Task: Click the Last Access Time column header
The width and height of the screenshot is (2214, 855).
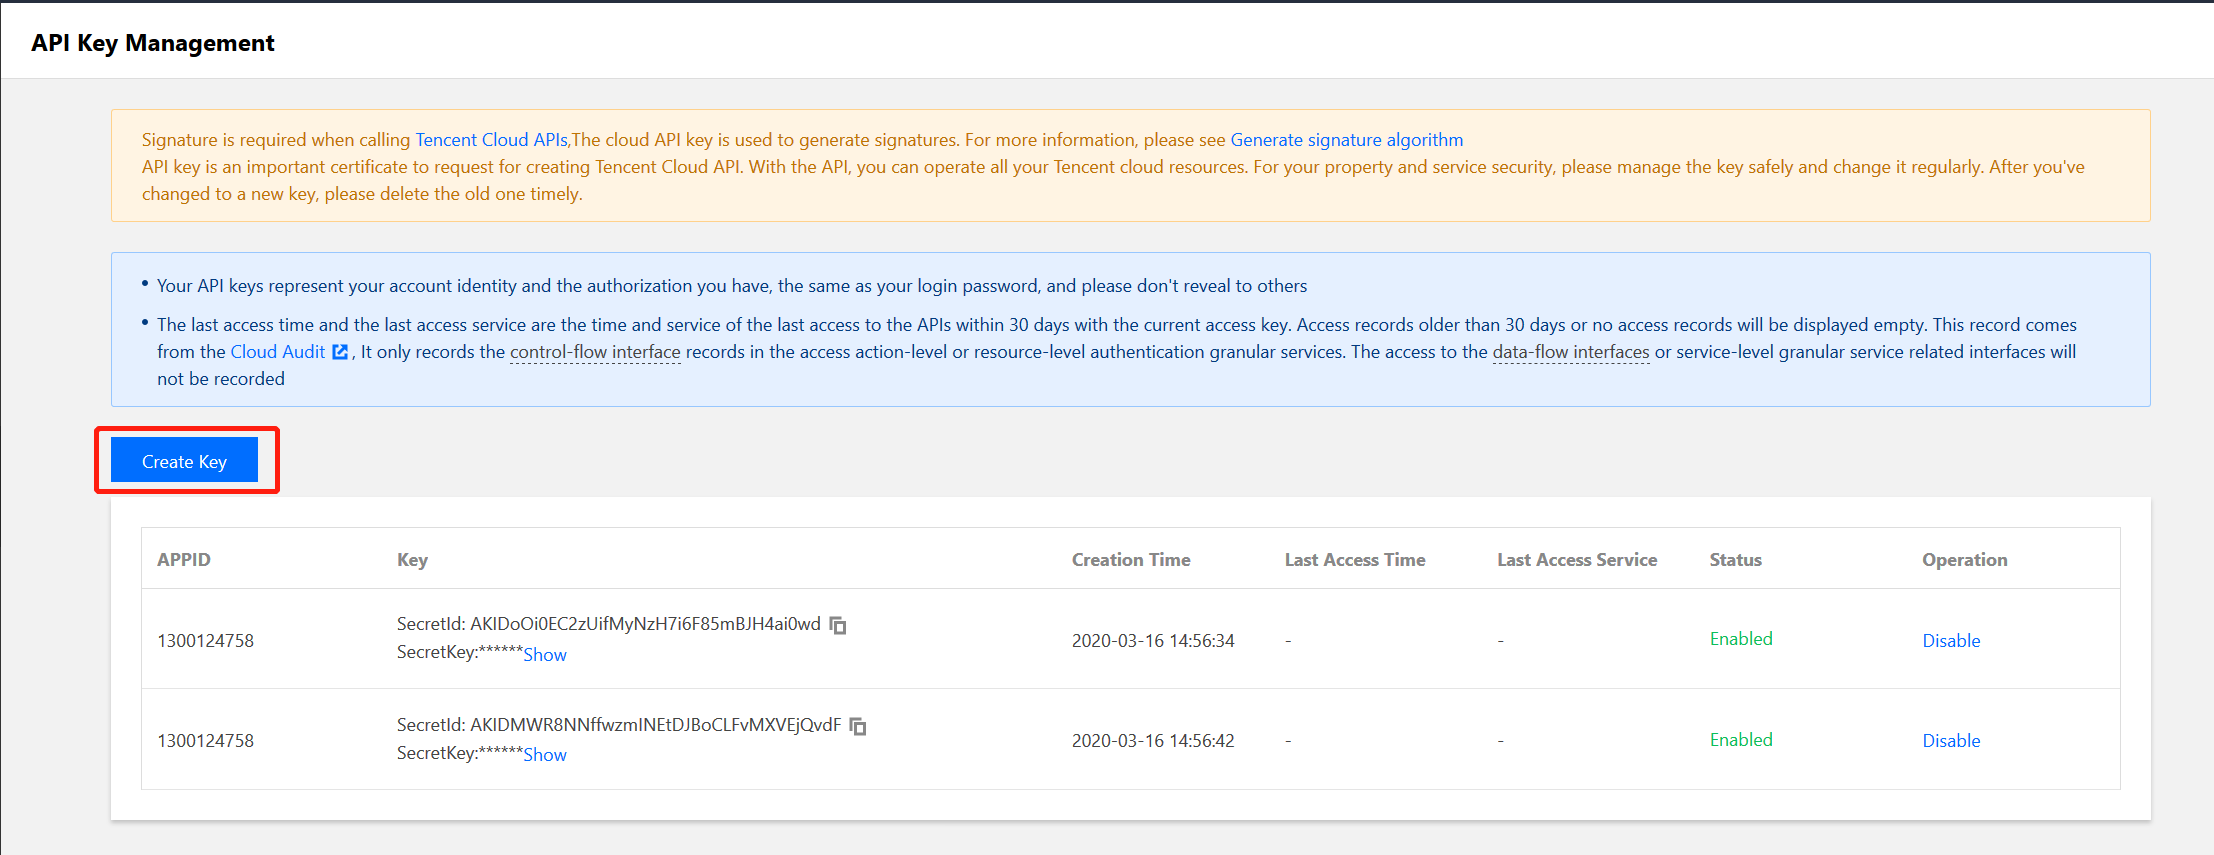Action: (1355, 560)
